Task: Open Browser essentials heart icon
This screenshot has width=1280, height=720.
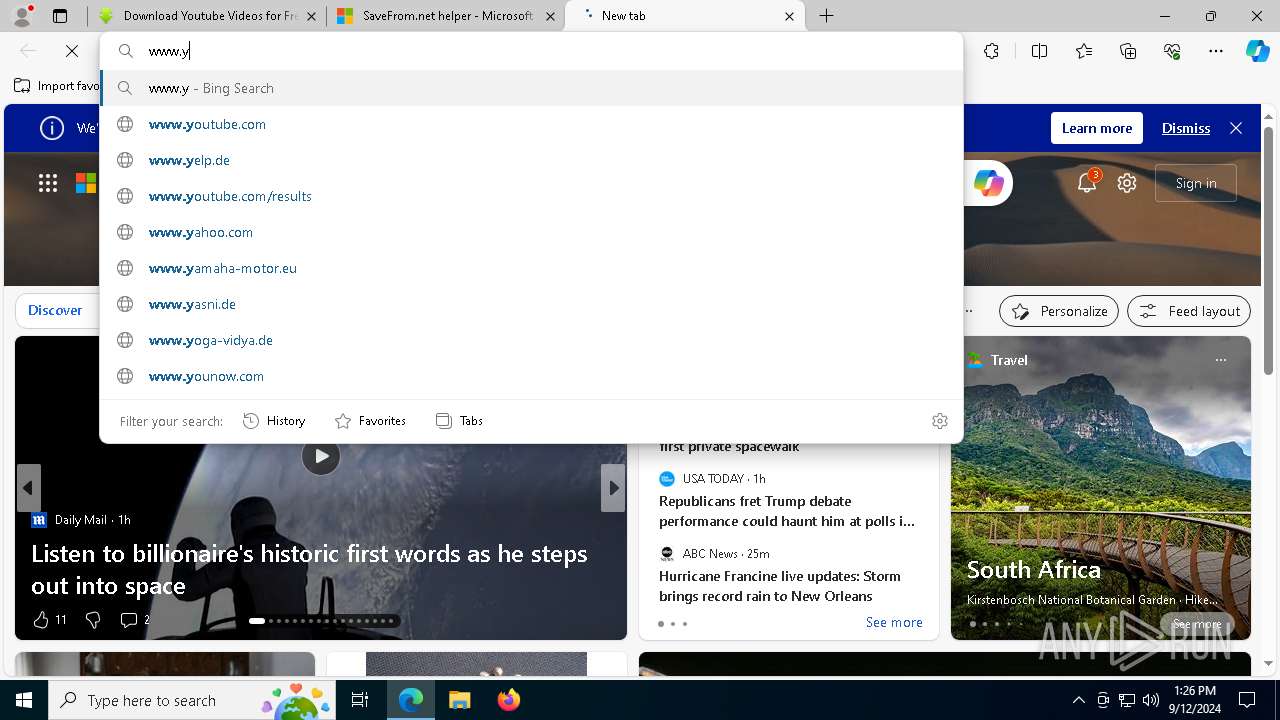Action: 1172,51
